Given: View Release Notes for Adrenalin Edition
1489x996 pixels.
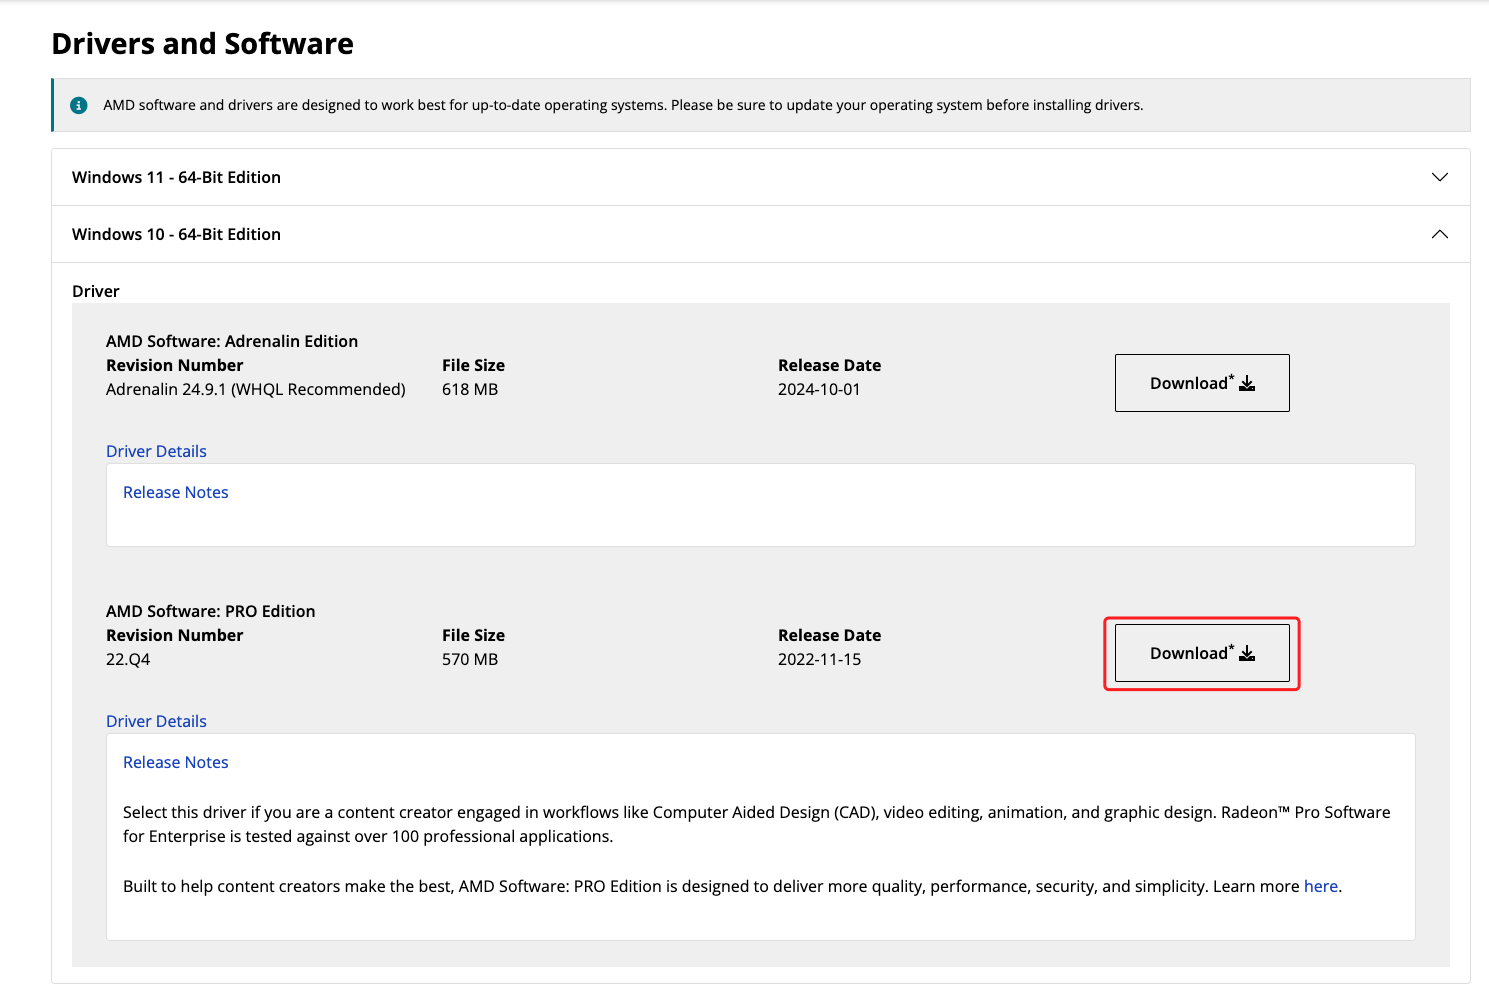Looking at the screenshot, I should click(175, 492).
